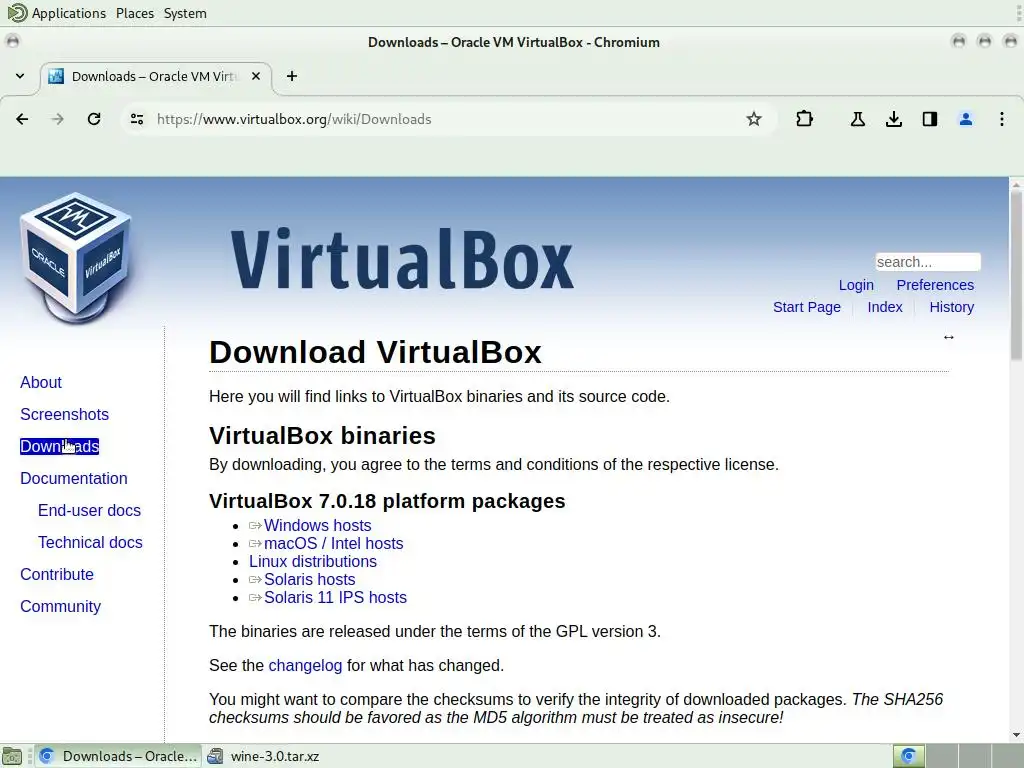Open the Preferences link

pos(935,285)
